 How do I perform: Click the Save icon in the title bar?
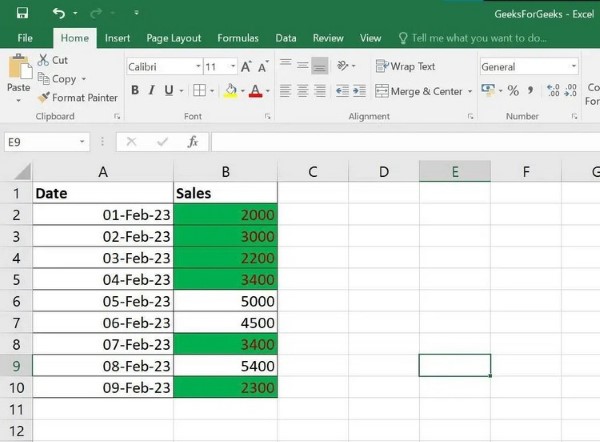click(22, 13)
